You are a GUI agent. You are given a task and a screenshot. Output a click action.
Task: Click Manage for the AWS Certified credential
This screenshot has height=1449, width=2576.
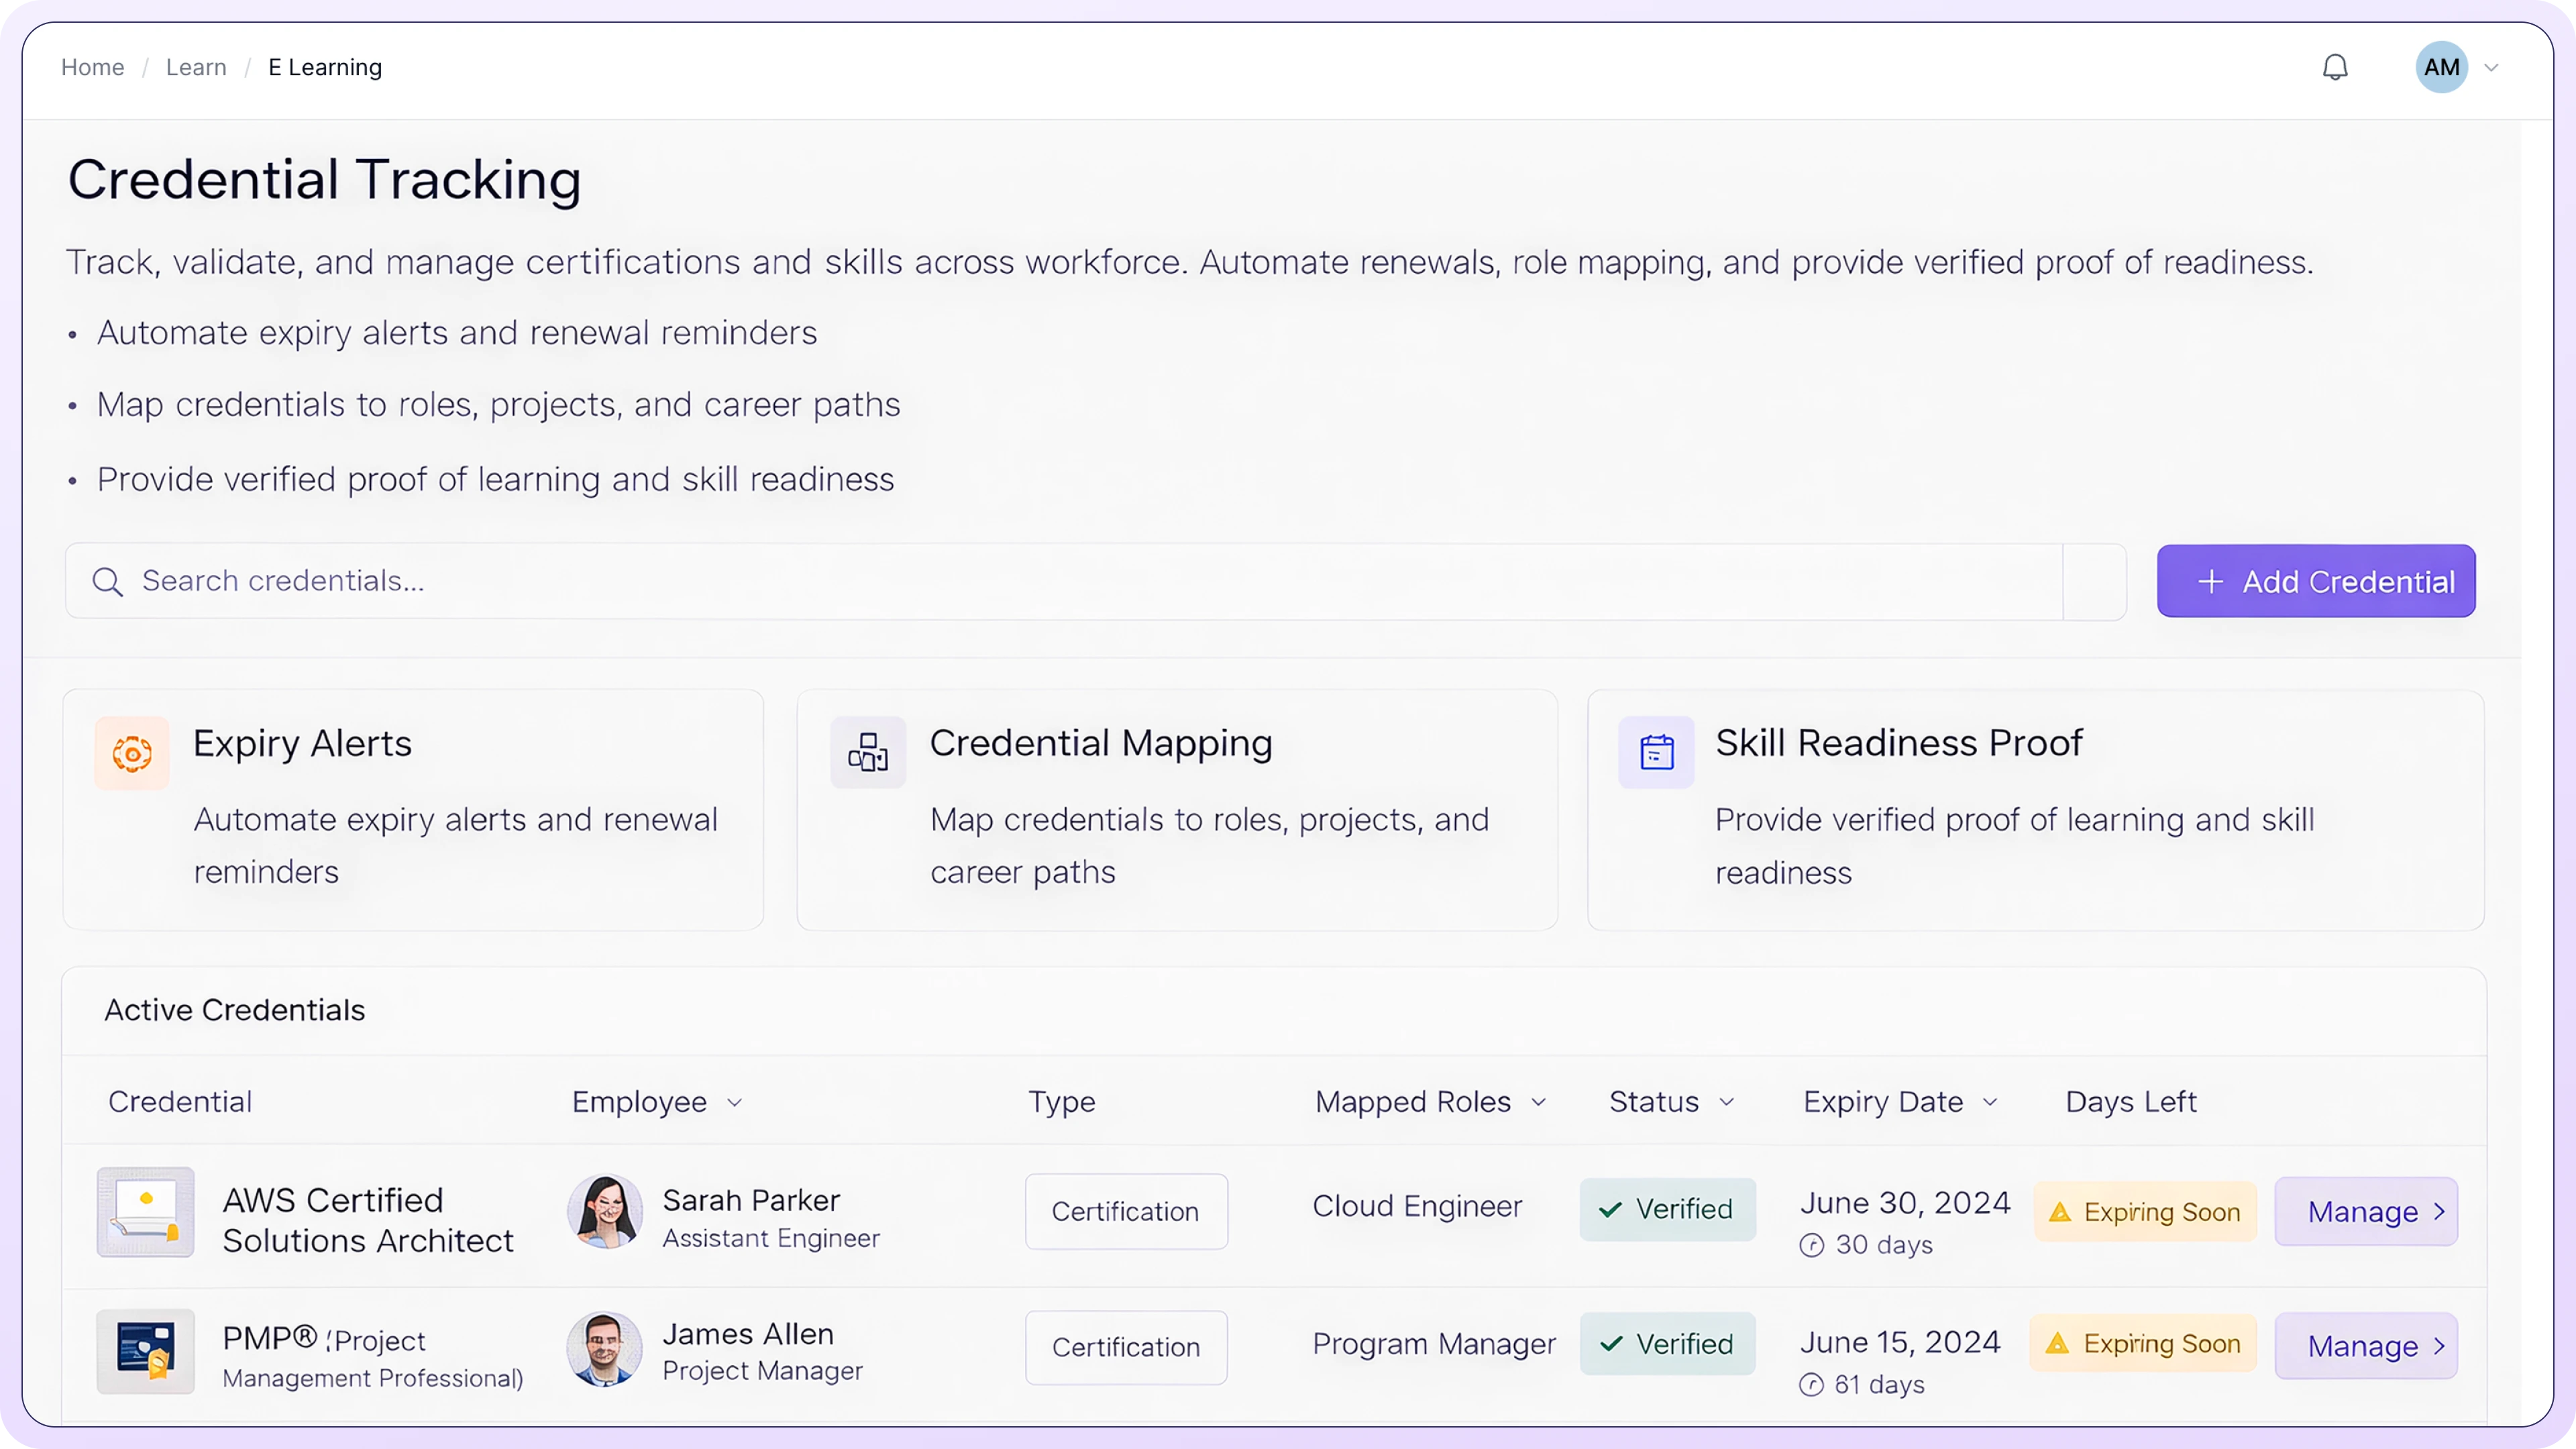click(2366, 1212)
